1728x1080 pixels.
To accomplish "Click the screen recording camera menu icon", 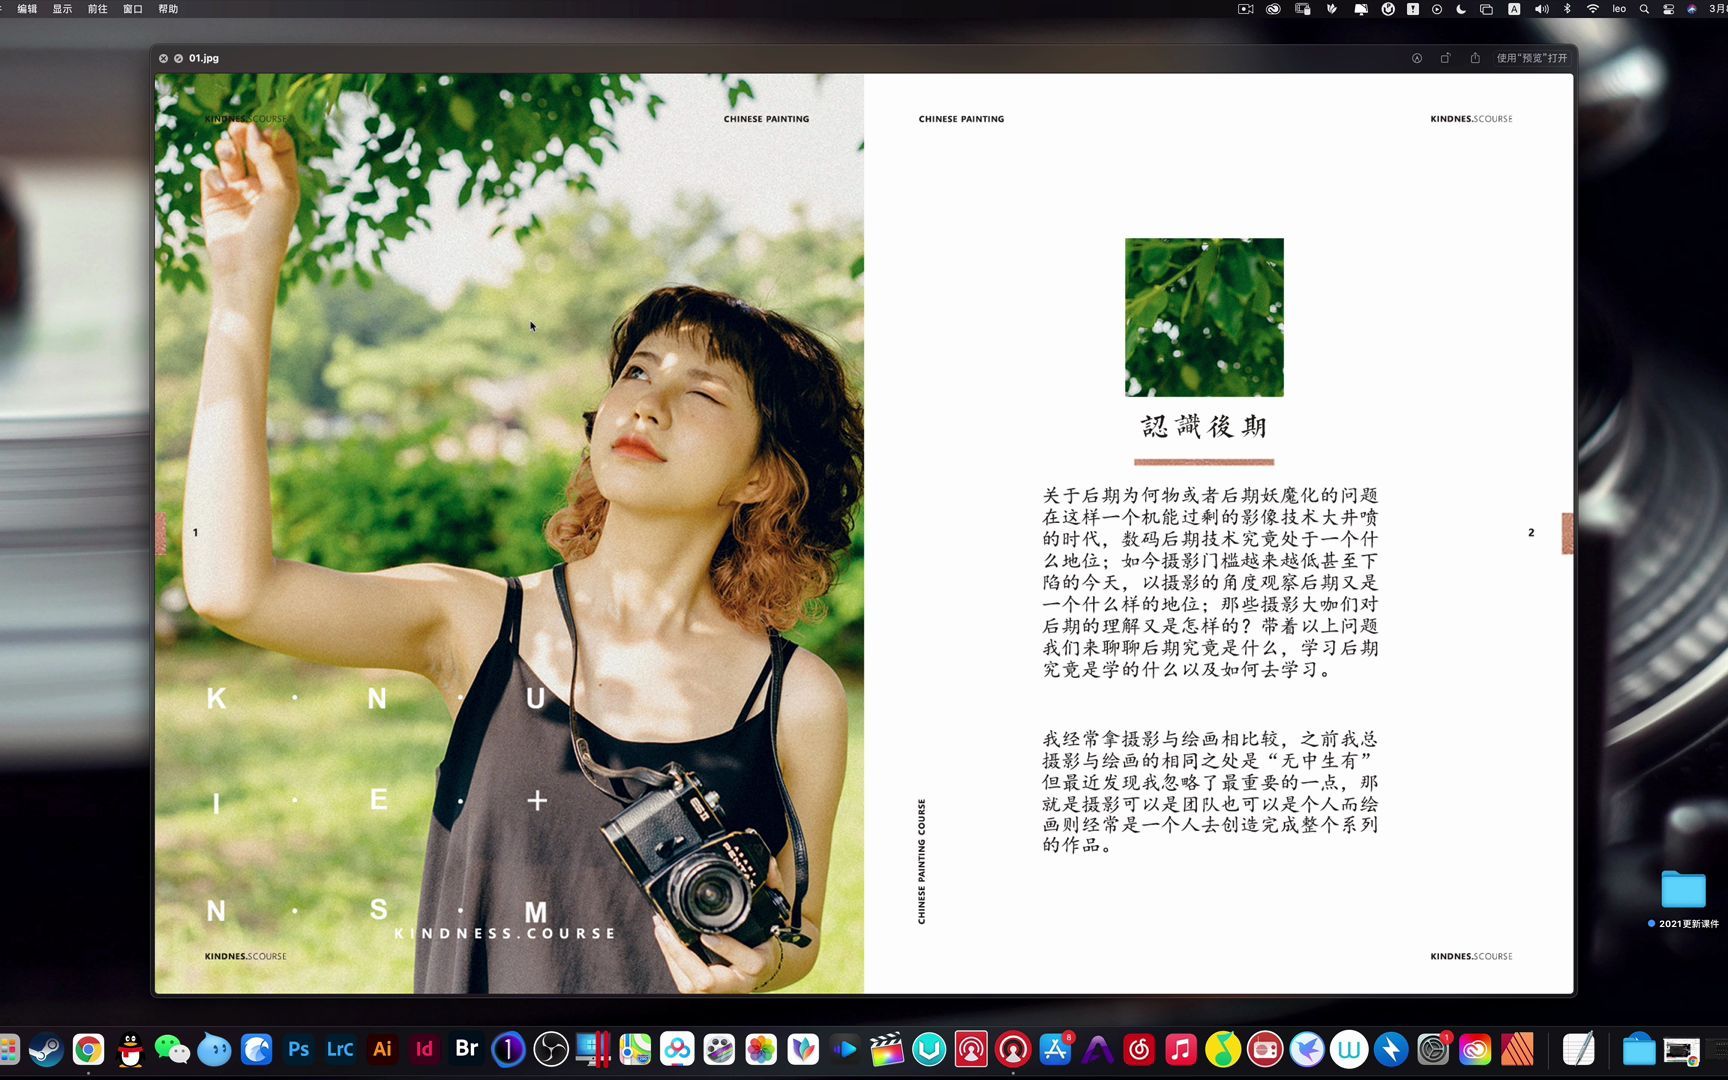I will 1245,9.
